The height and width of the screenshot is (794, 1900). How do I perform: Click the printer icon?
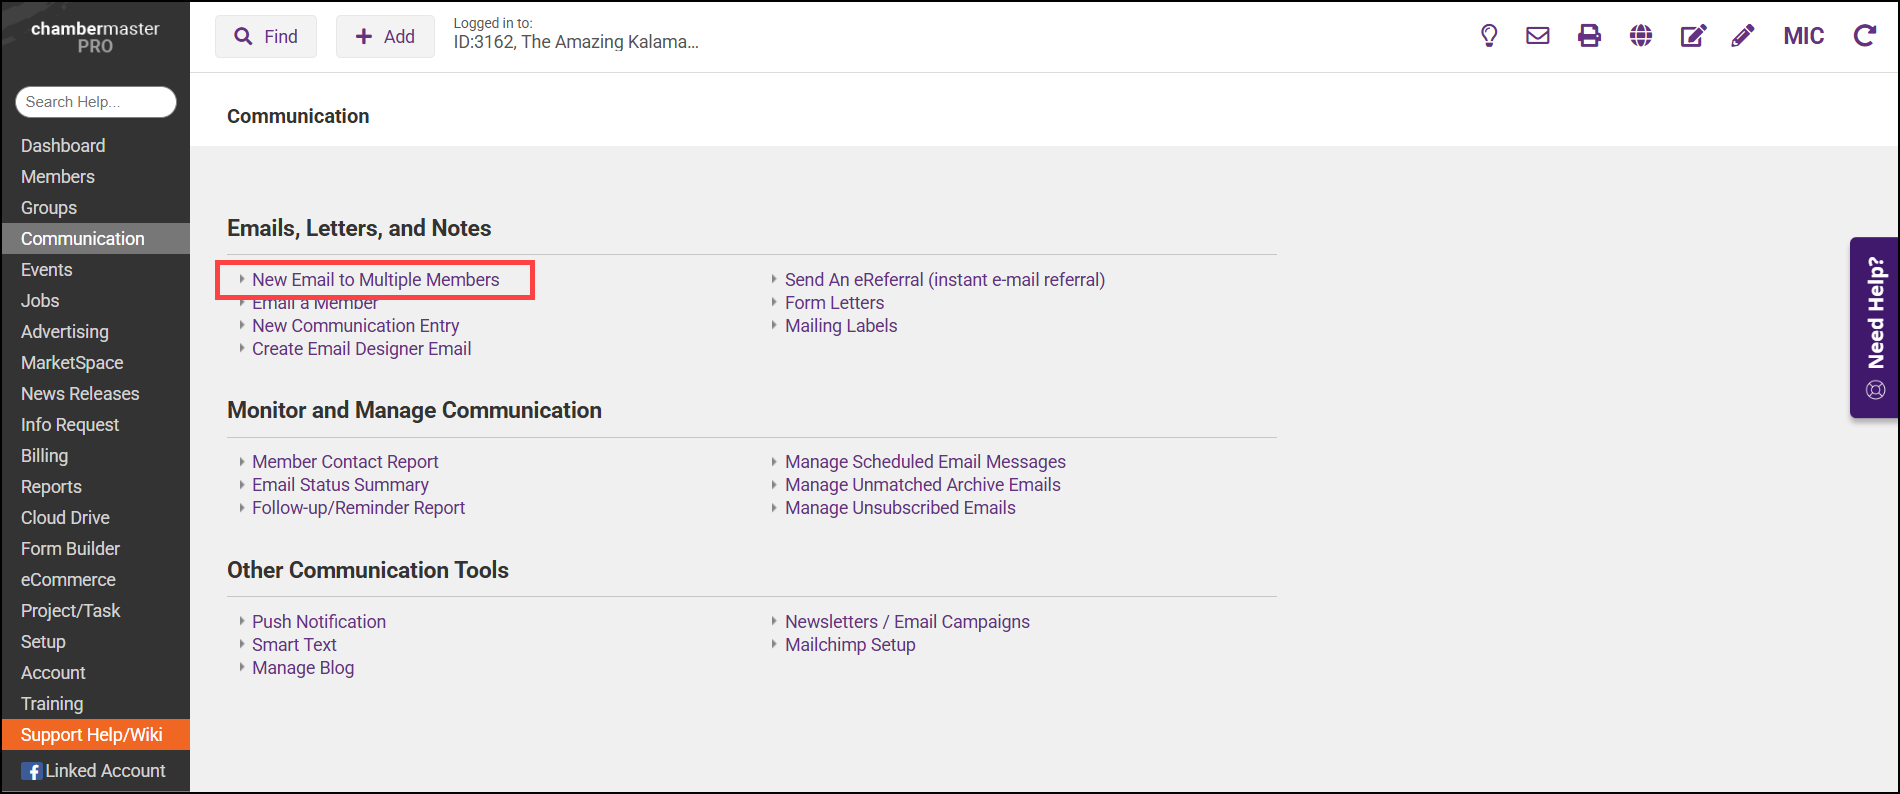tap(1589, 36)
